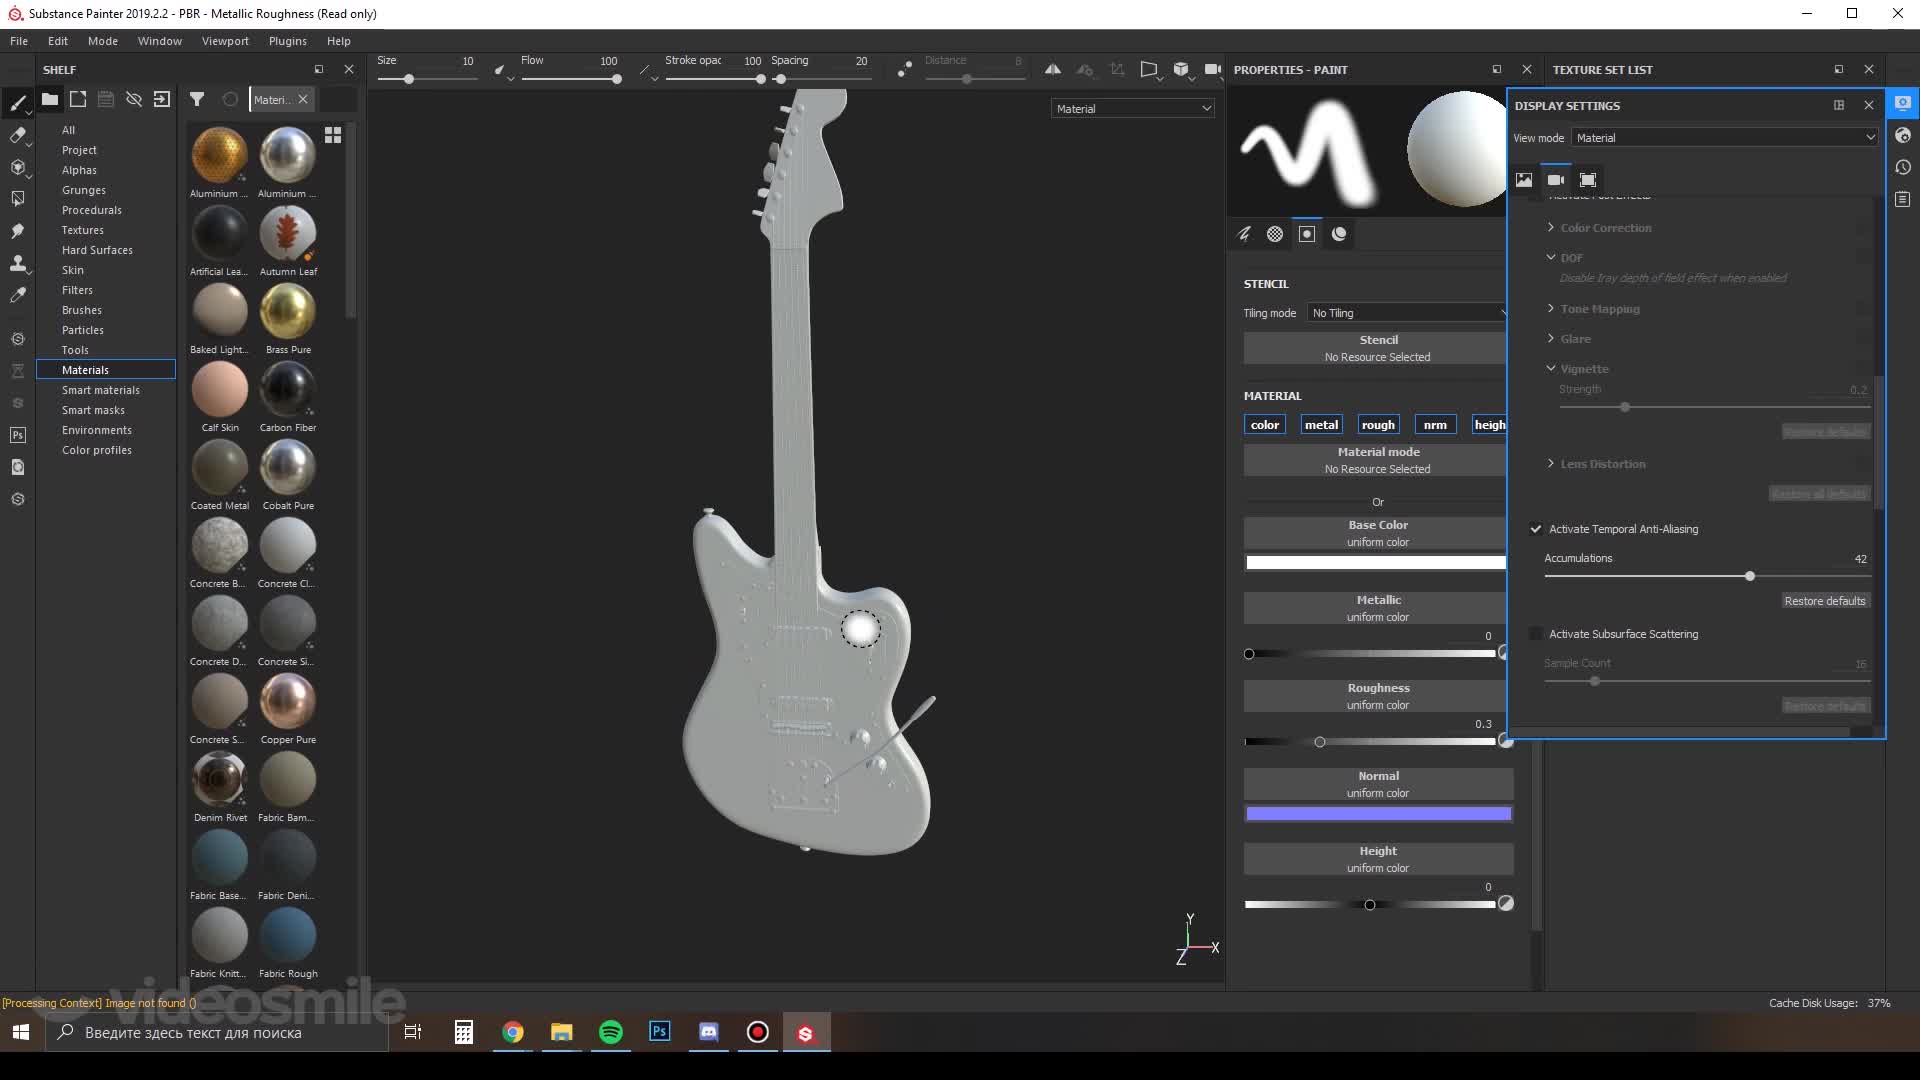This screenshot has width=1920, height=1080.
Task: Open the Stencil properties tab icon
Action: click(x=1307, y=234)
